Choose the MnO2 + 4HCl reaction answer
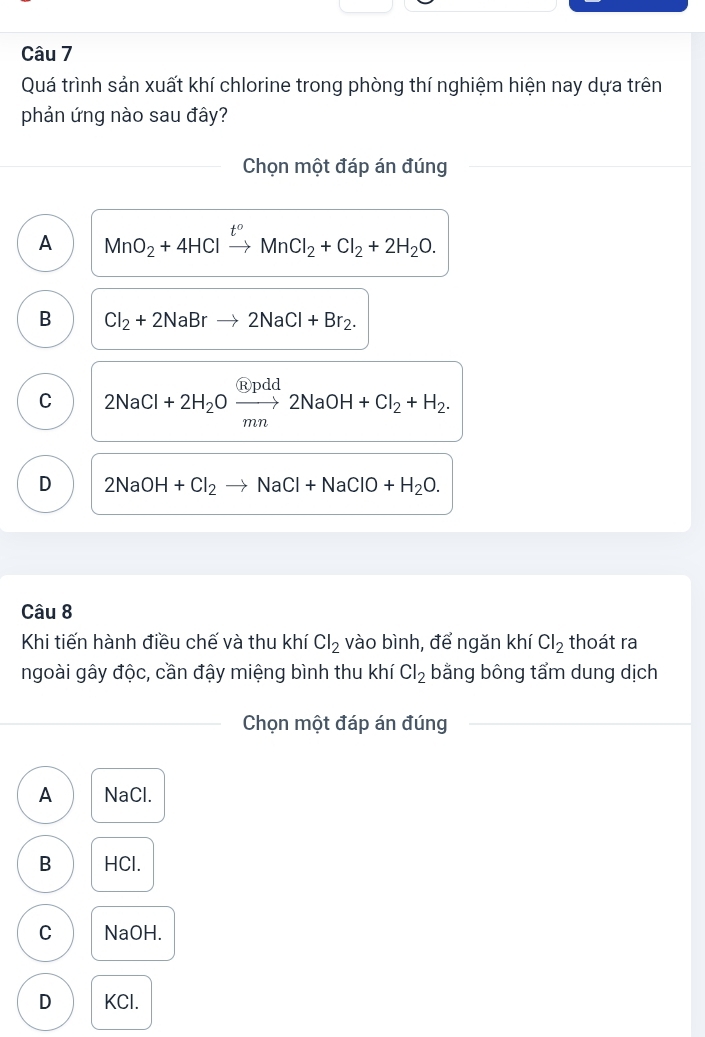Viewport: 705px width, 1037px height. pos(270,243)
